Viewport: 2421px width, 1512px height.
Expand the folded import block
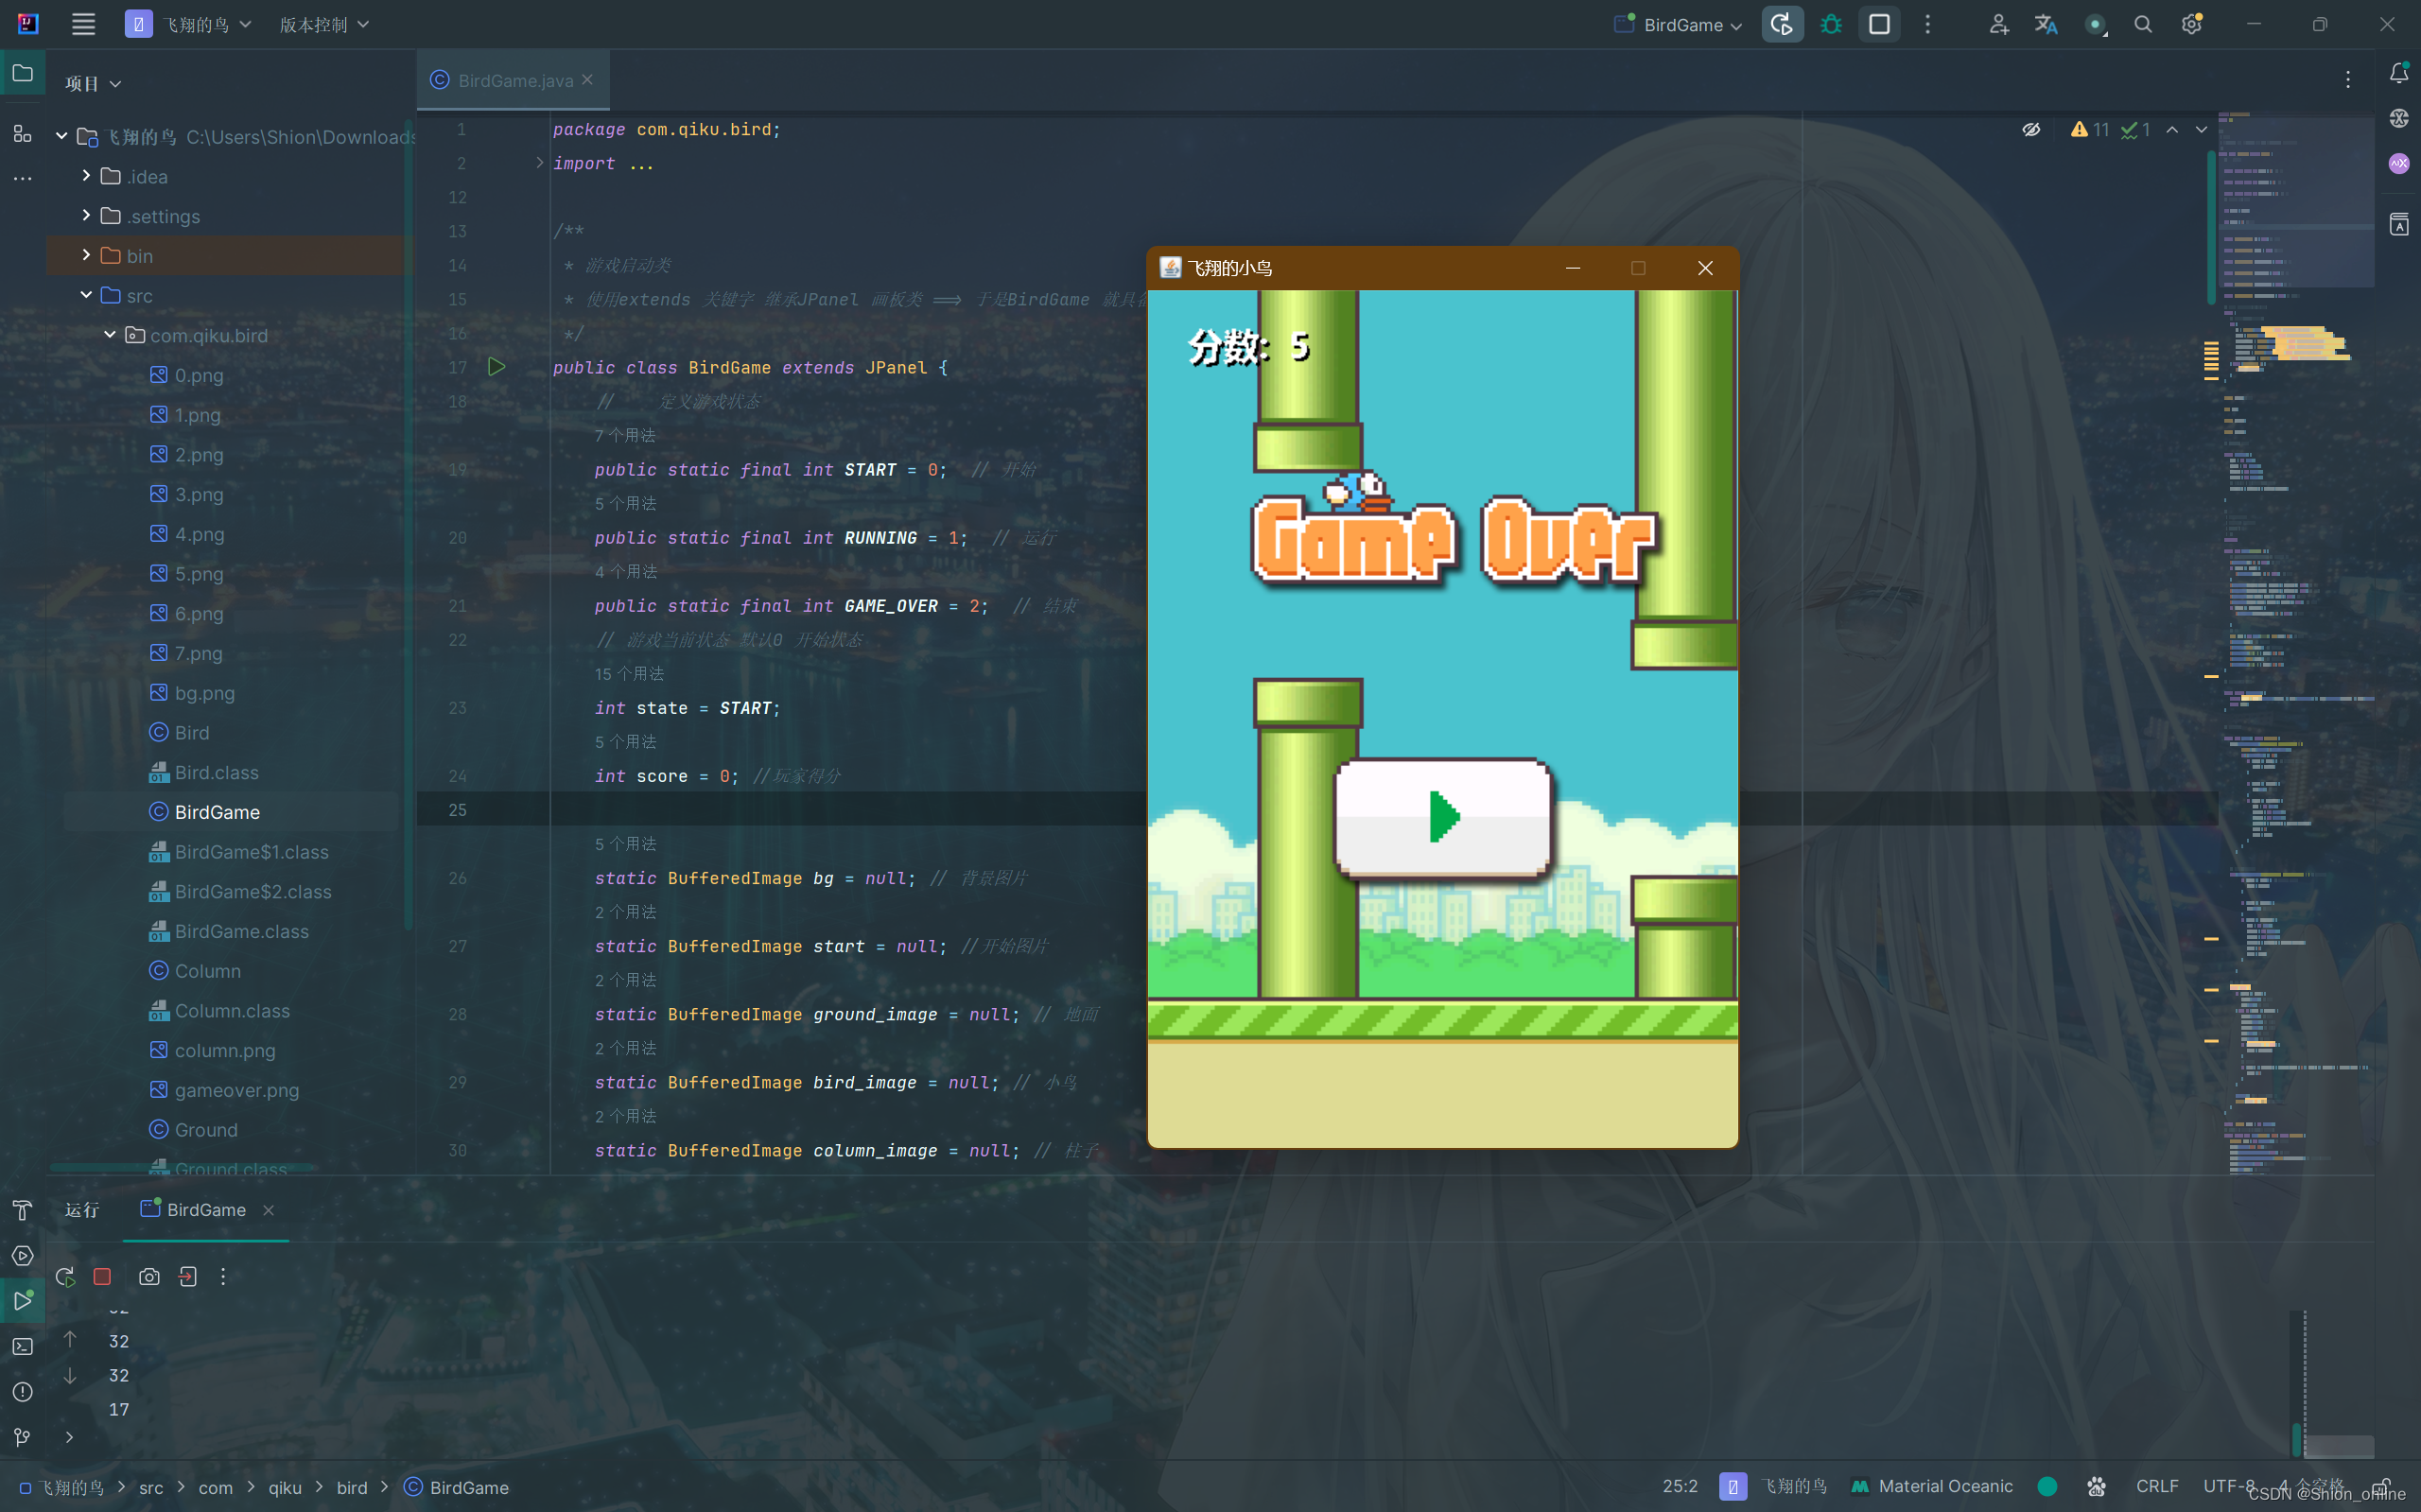point(540,162)
